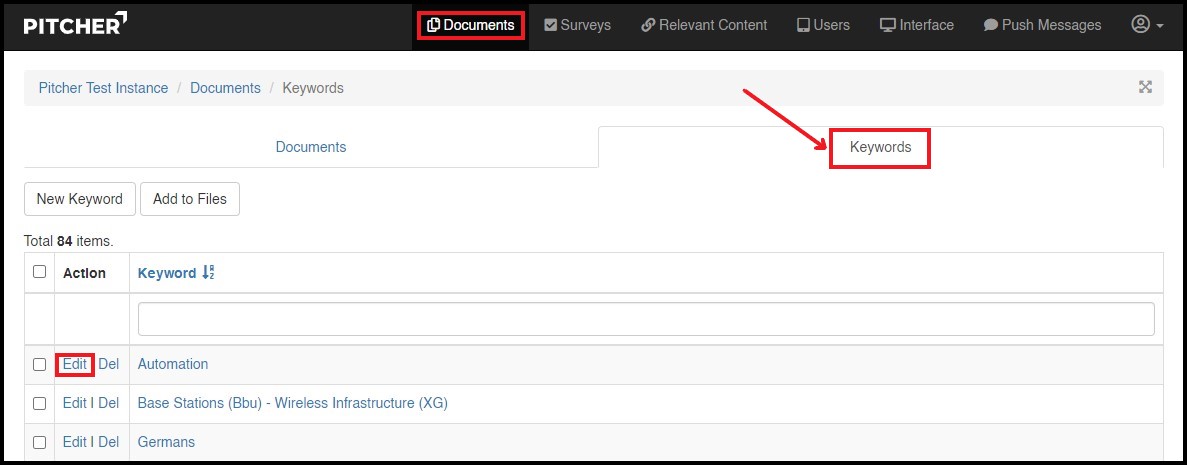Image resolution: width=1187 pixels, height=465 pixels.
Task: Click the keyword filter input field
Action: pos(645,319)
